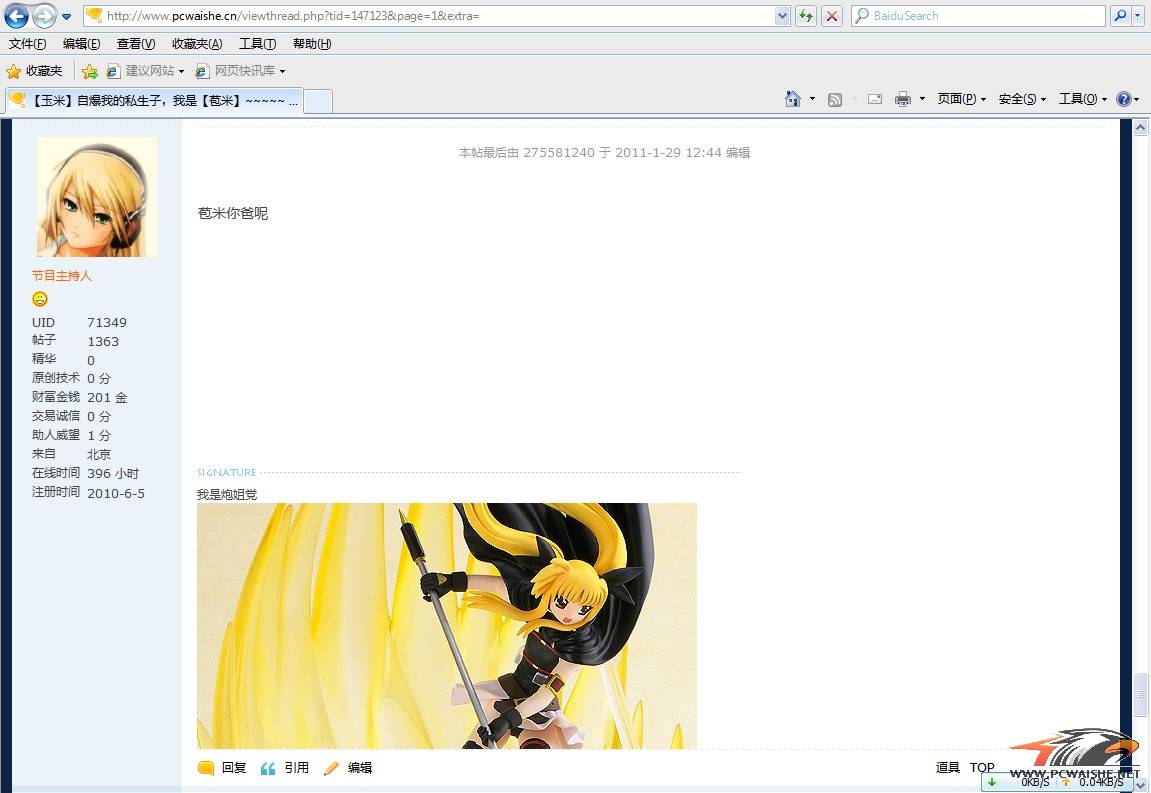This screenshot has height=793, width=1151.
Task: Open the Home page icon in command bar
Action: pyautogui.click(x=793, y=99)
